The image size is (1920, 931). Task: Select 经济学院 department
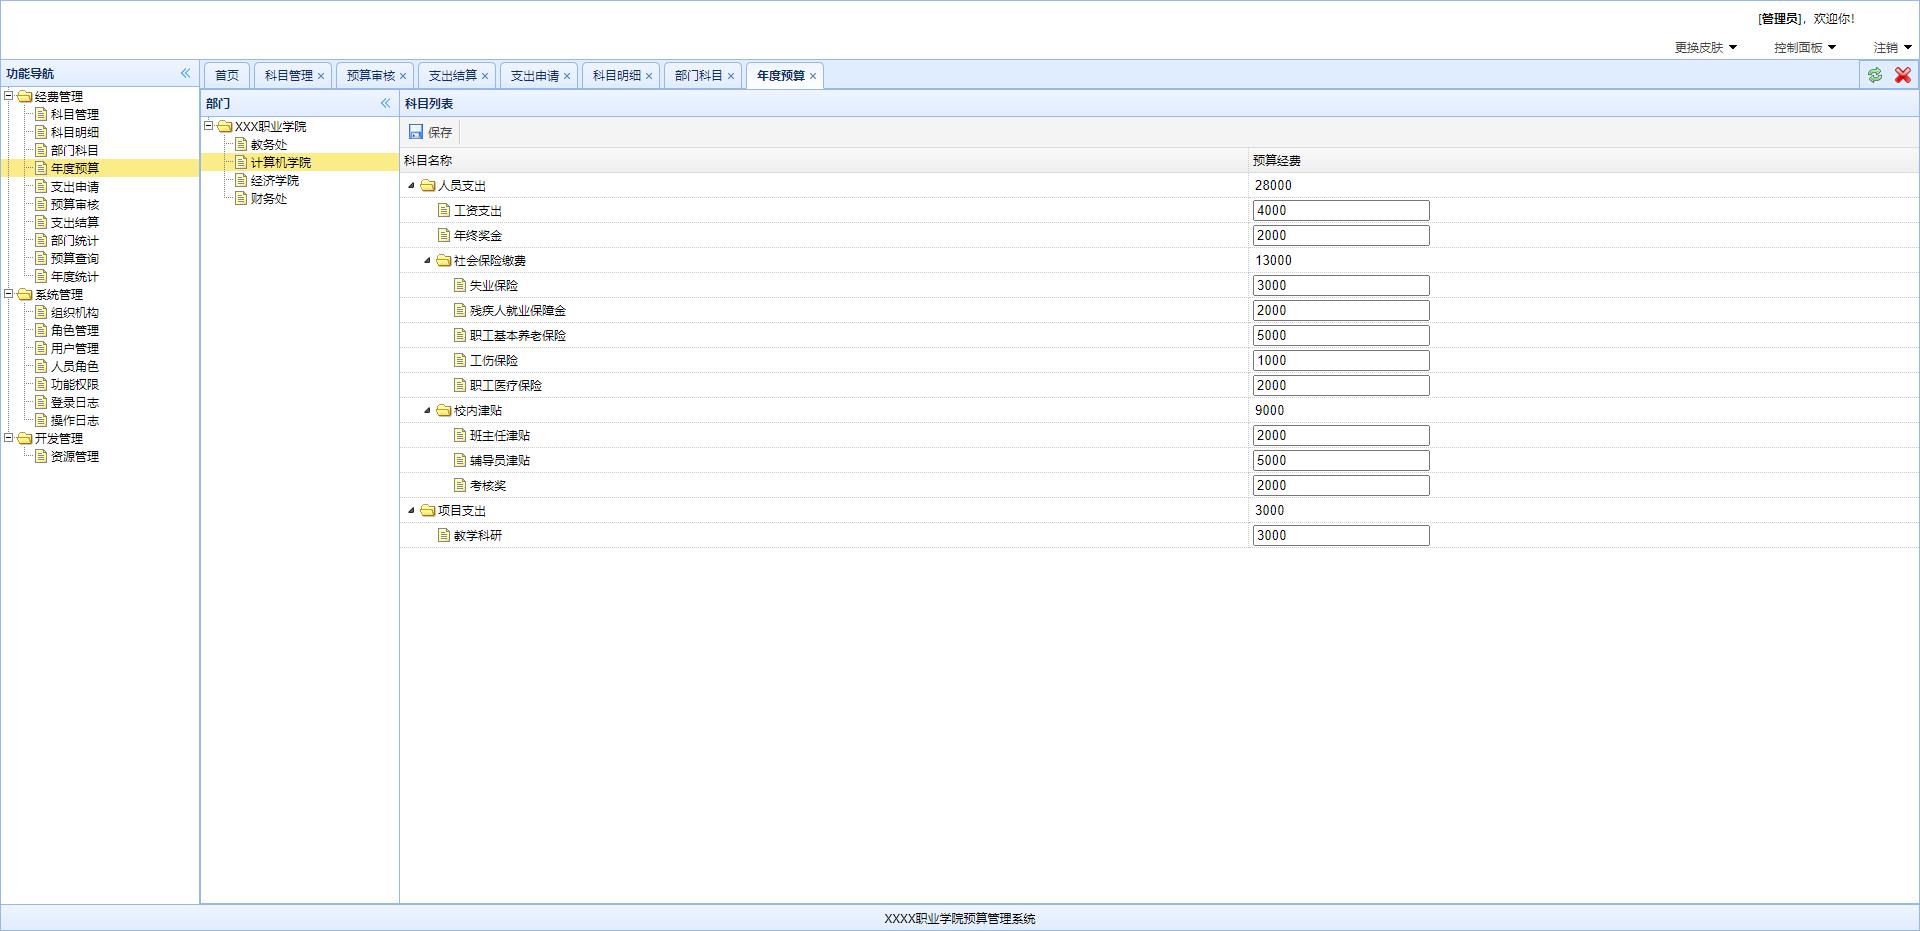tap(275, 180)
